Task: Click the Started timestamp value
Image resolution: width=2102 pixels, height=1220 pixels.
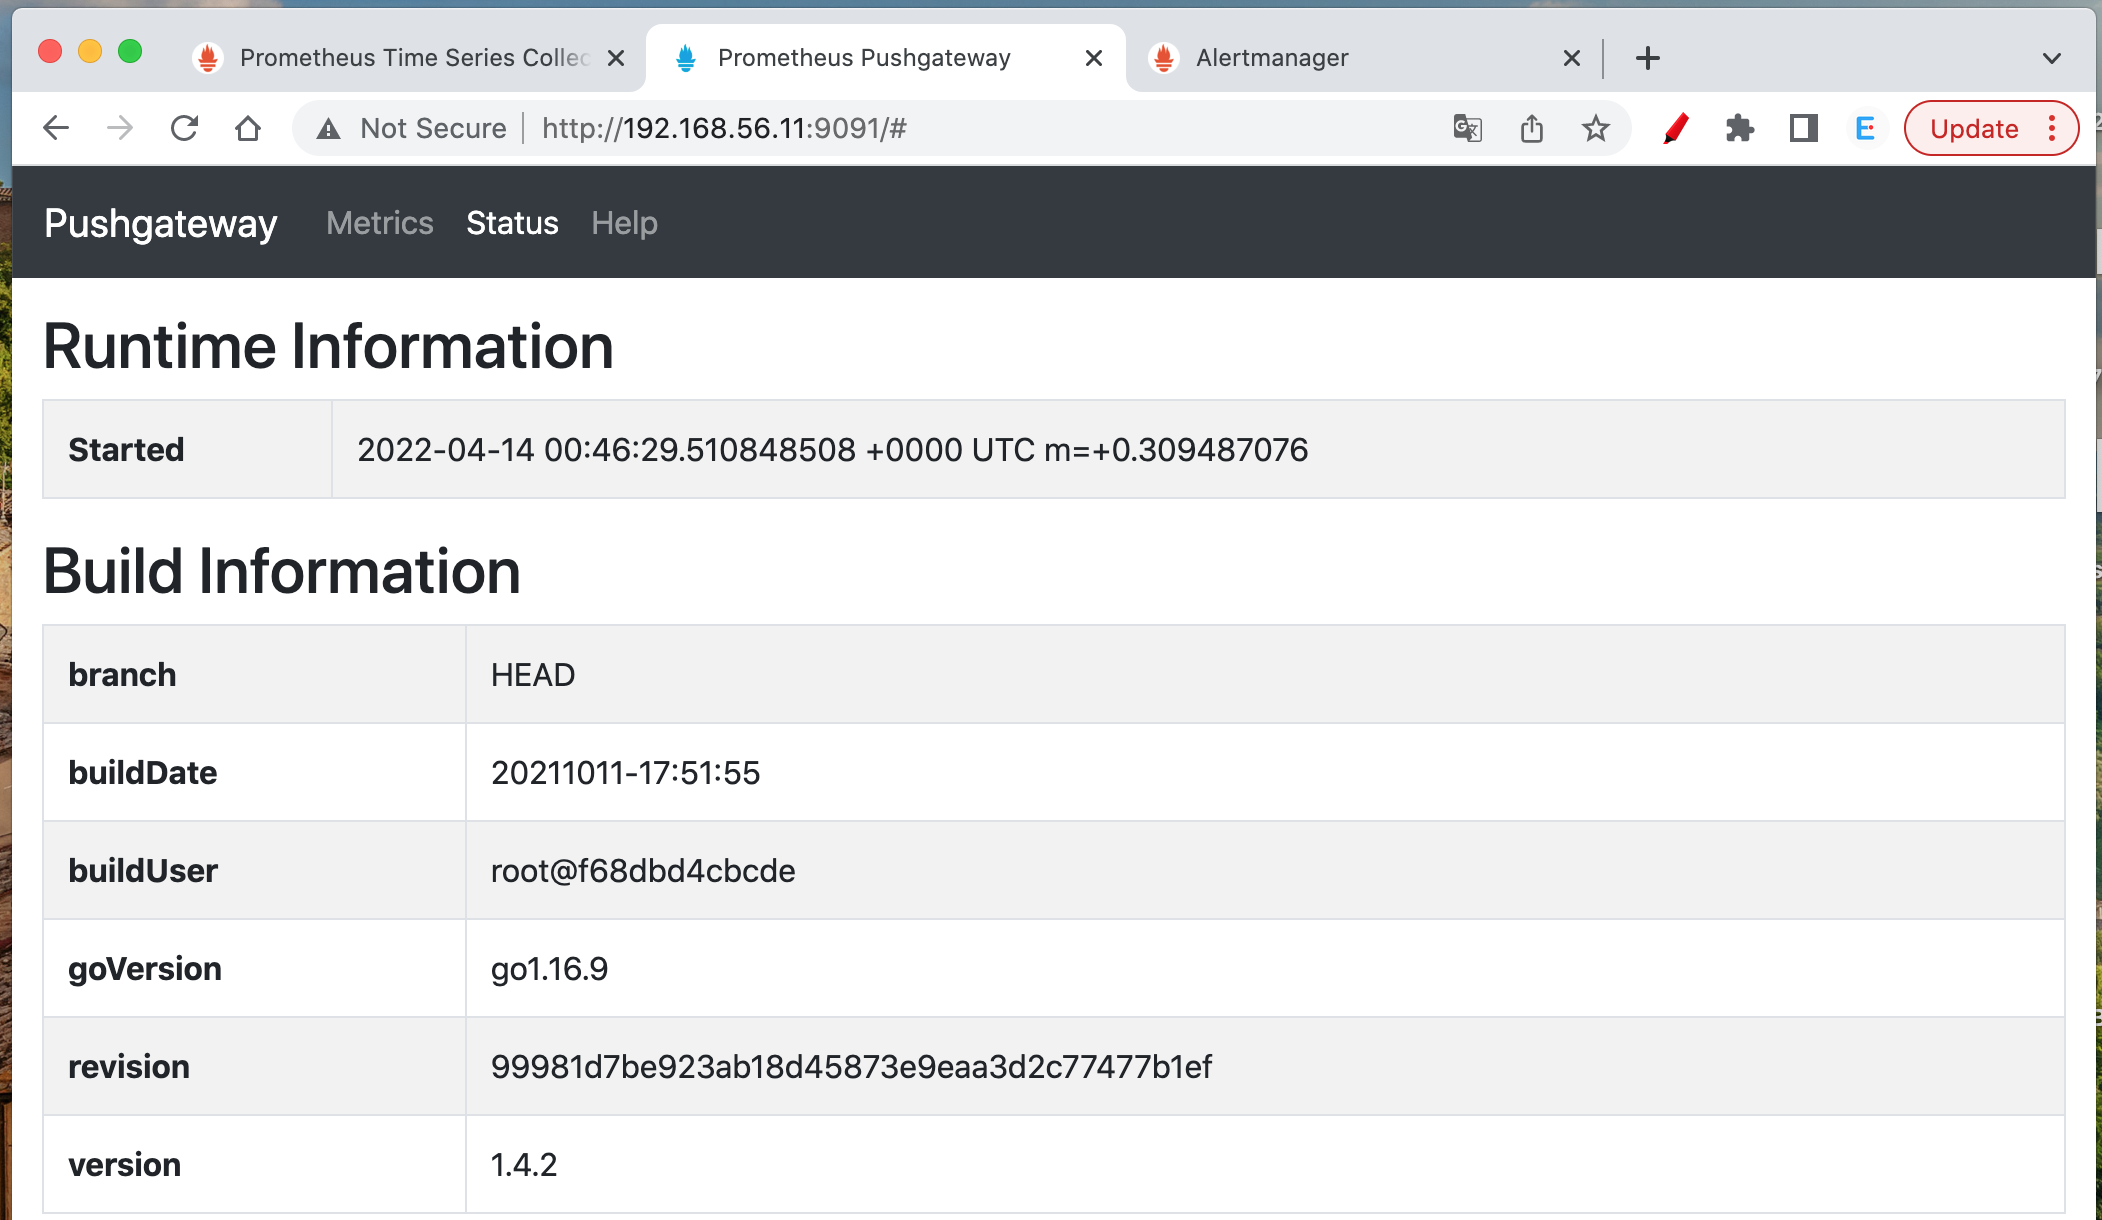Action: 832,450
